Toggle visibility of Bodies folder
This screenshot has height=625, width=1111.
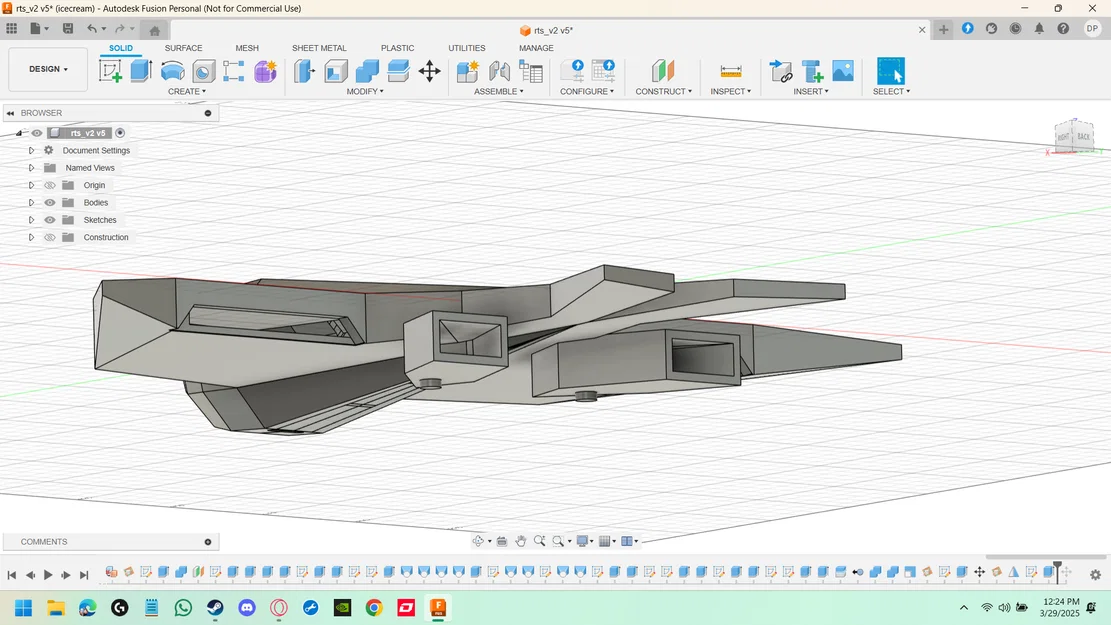click(50, 202)
